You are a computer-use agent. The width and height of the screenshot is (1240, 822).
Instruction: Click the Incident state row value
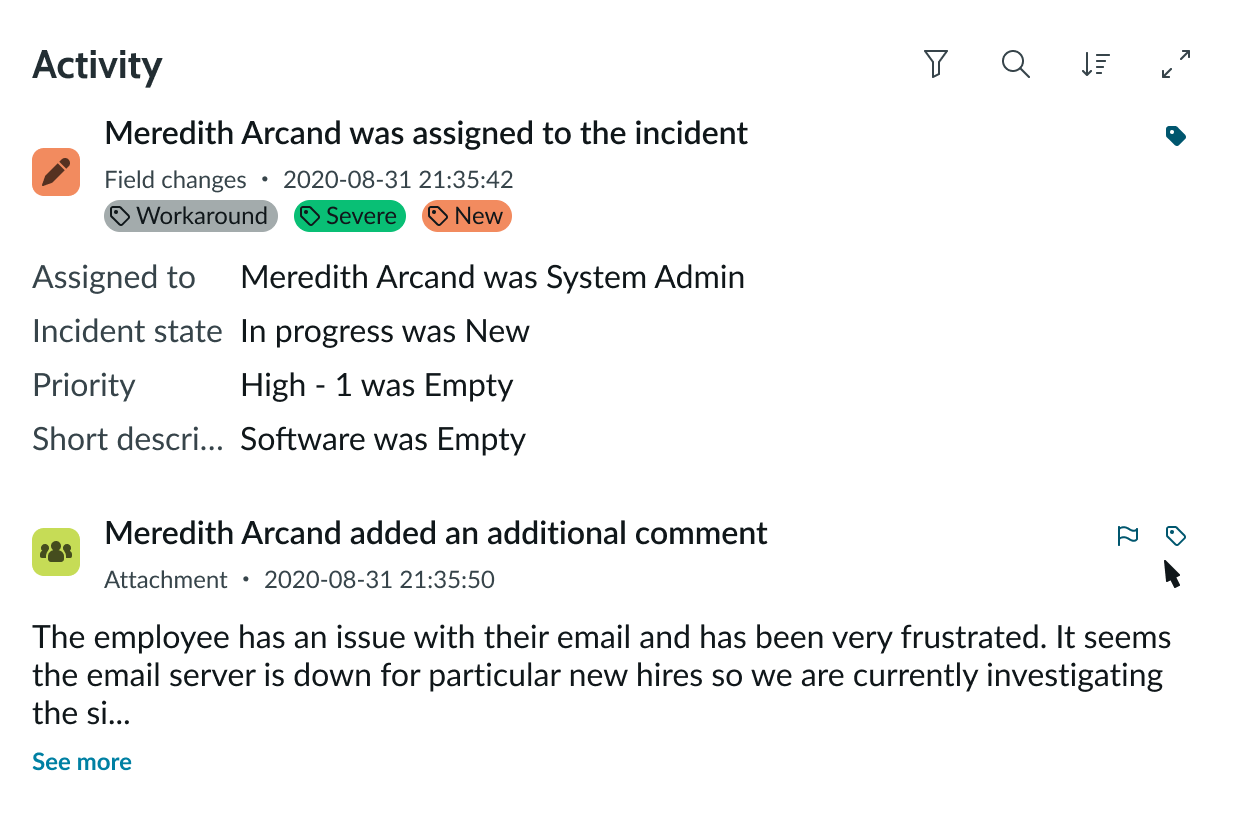pyautogui.click(x=385, y=331)
